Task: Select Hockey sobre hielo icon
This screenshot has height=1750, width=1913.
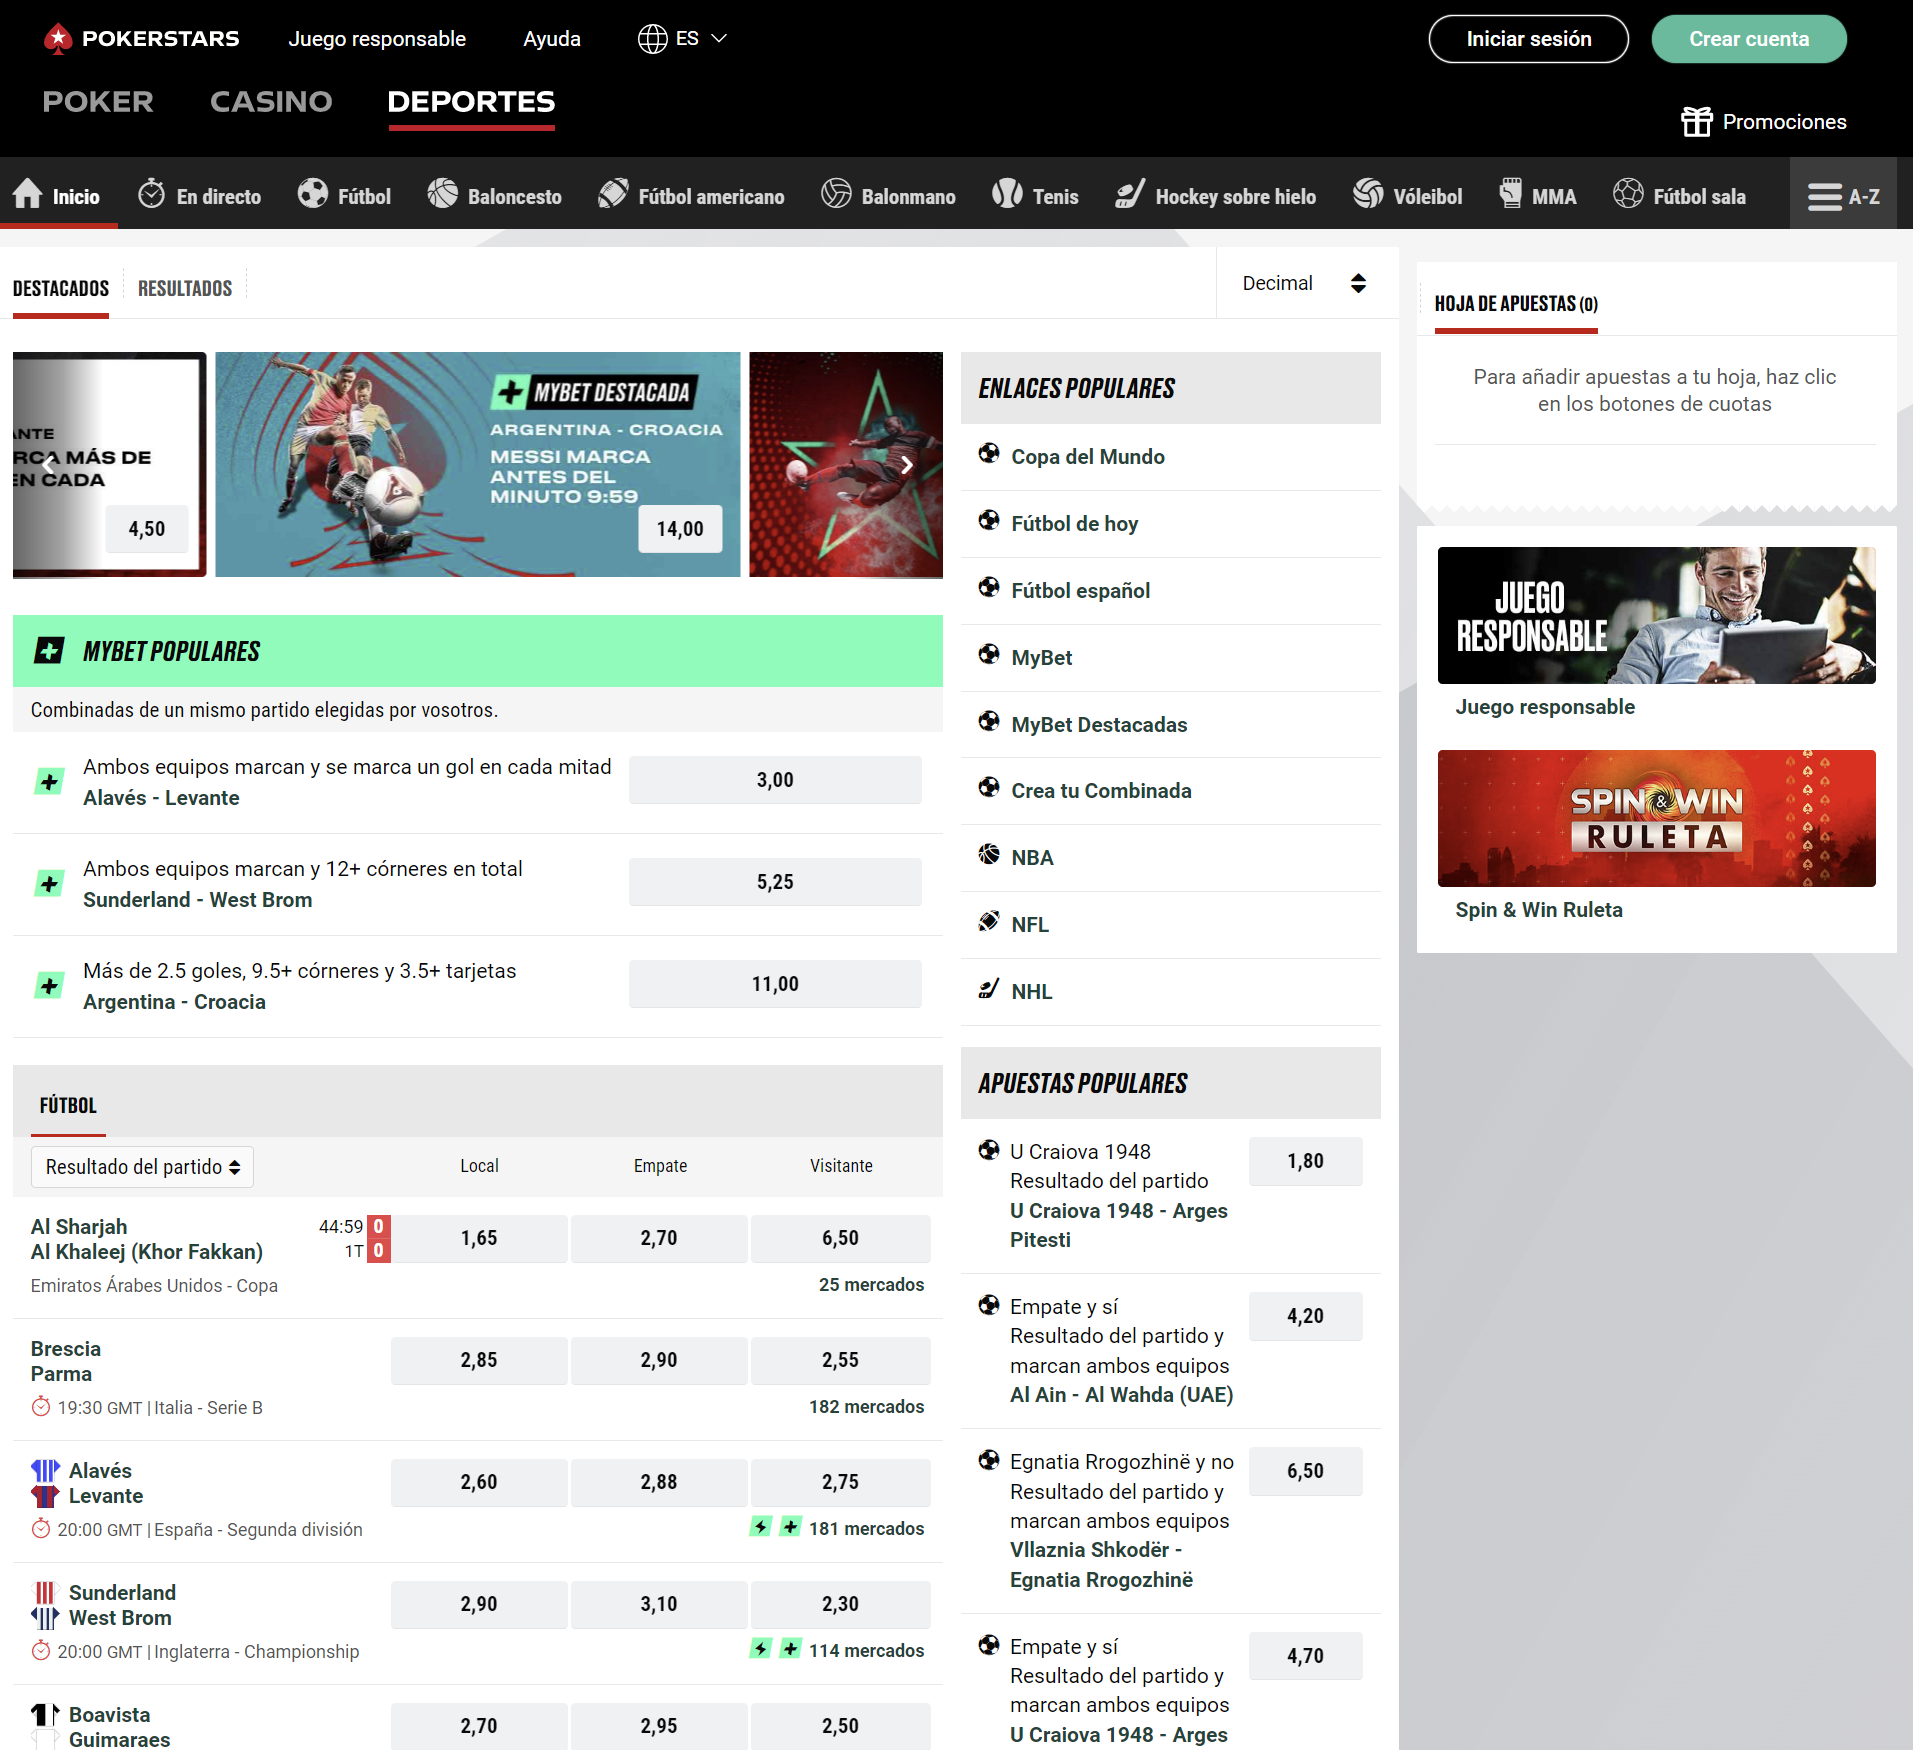Action: click(x=1130, y=194)
